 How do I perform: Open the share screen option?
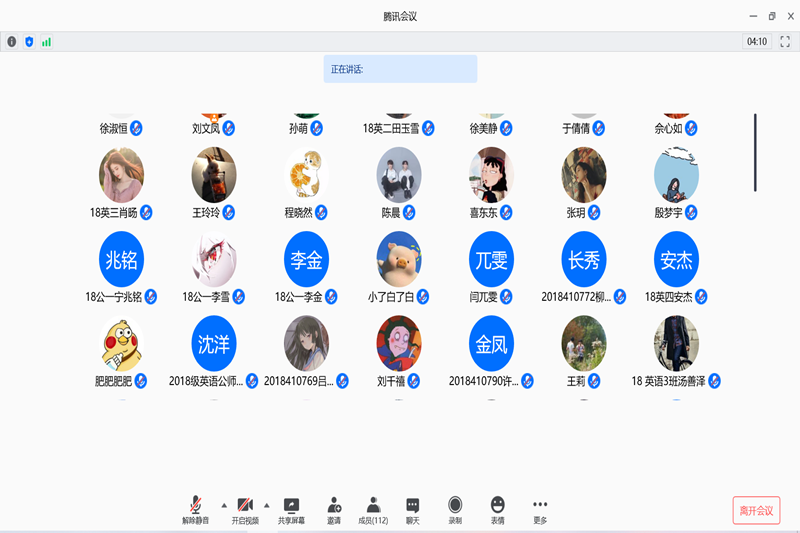point(291,510)
